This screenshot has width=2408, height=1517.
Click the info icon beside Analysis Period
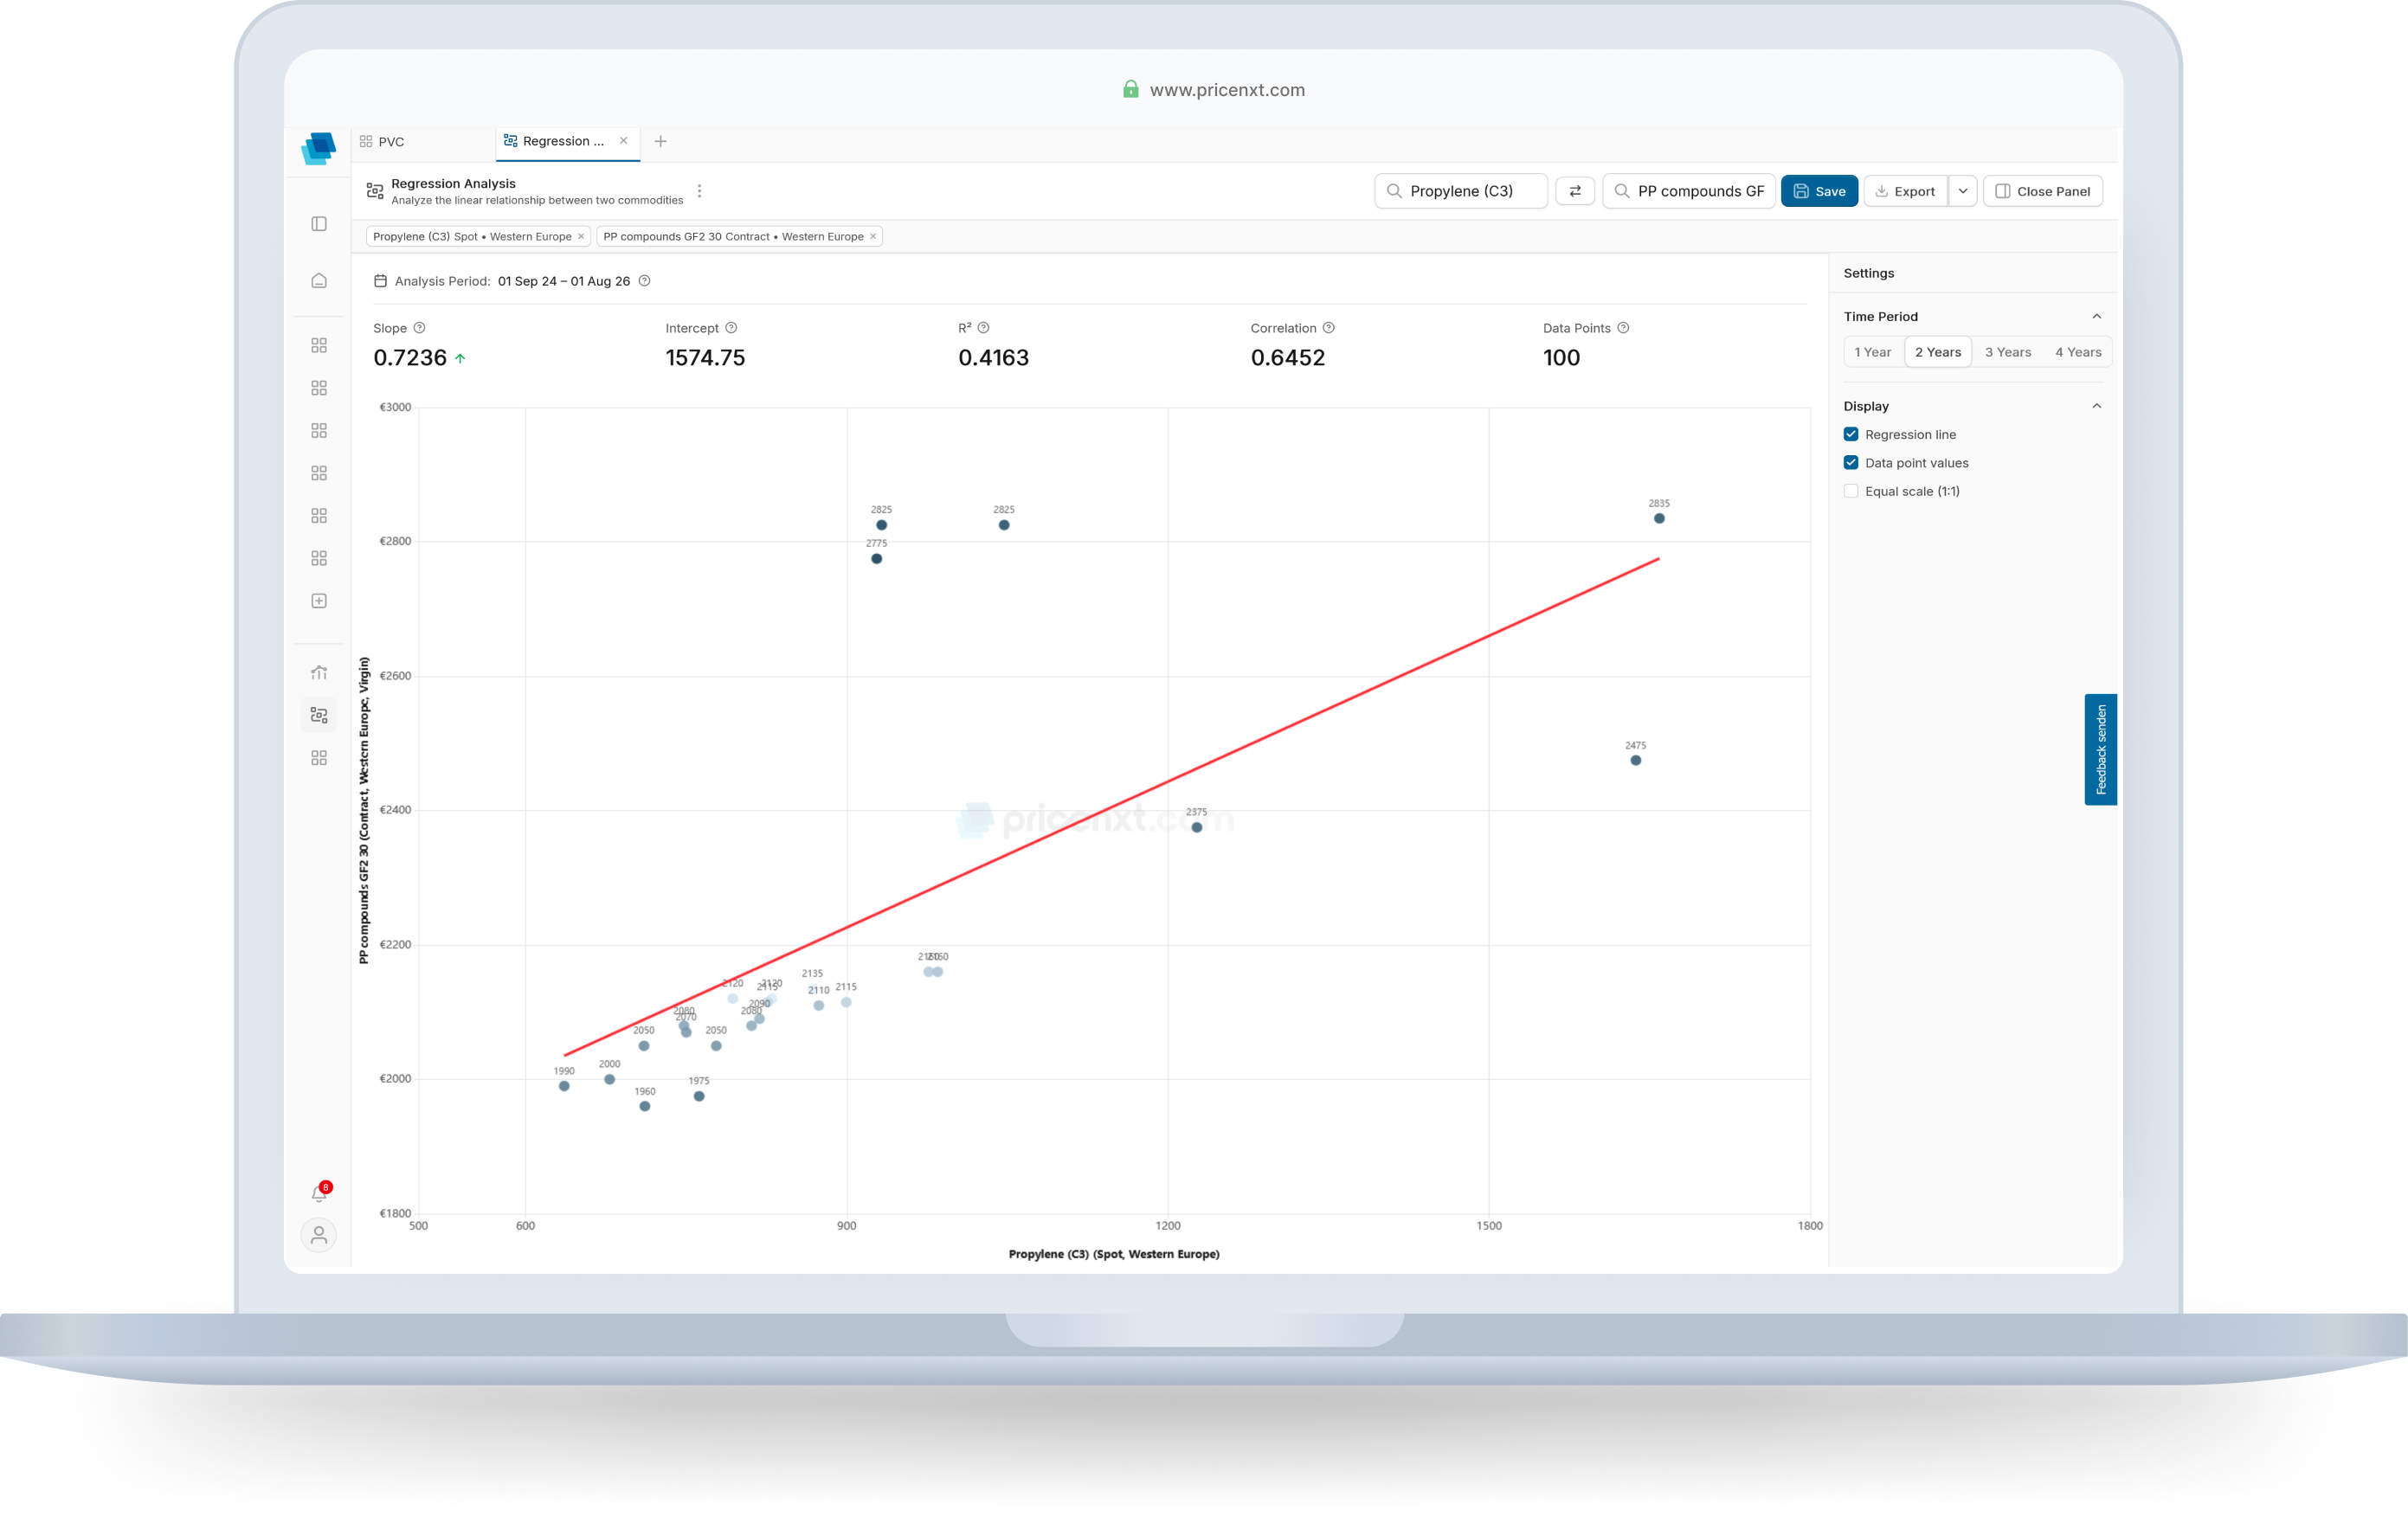pyautogui.click(x=645, y=281)
